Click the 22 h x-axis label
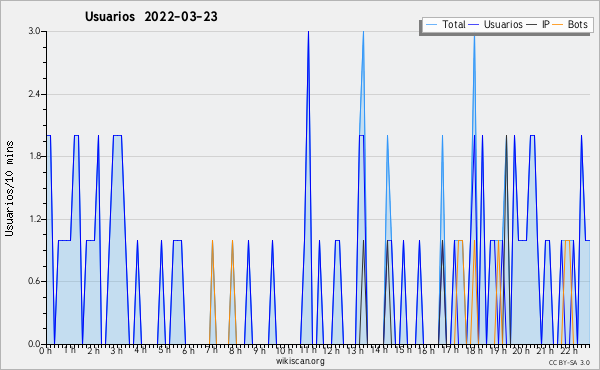Image resolution: width=600 pixels, height=370 pixels. click(569, 351)
